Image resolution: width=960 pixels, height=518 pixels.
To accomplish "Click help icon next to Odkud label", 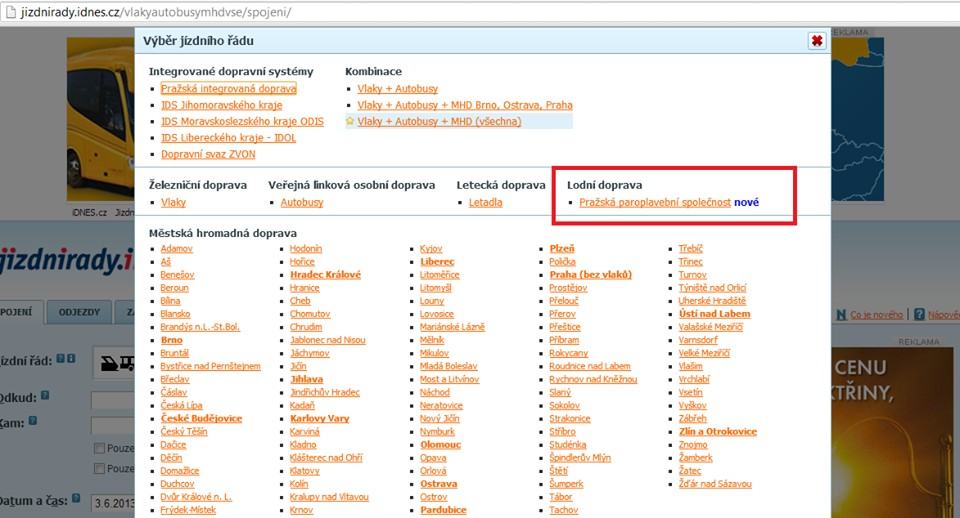I will pos(45,396).
